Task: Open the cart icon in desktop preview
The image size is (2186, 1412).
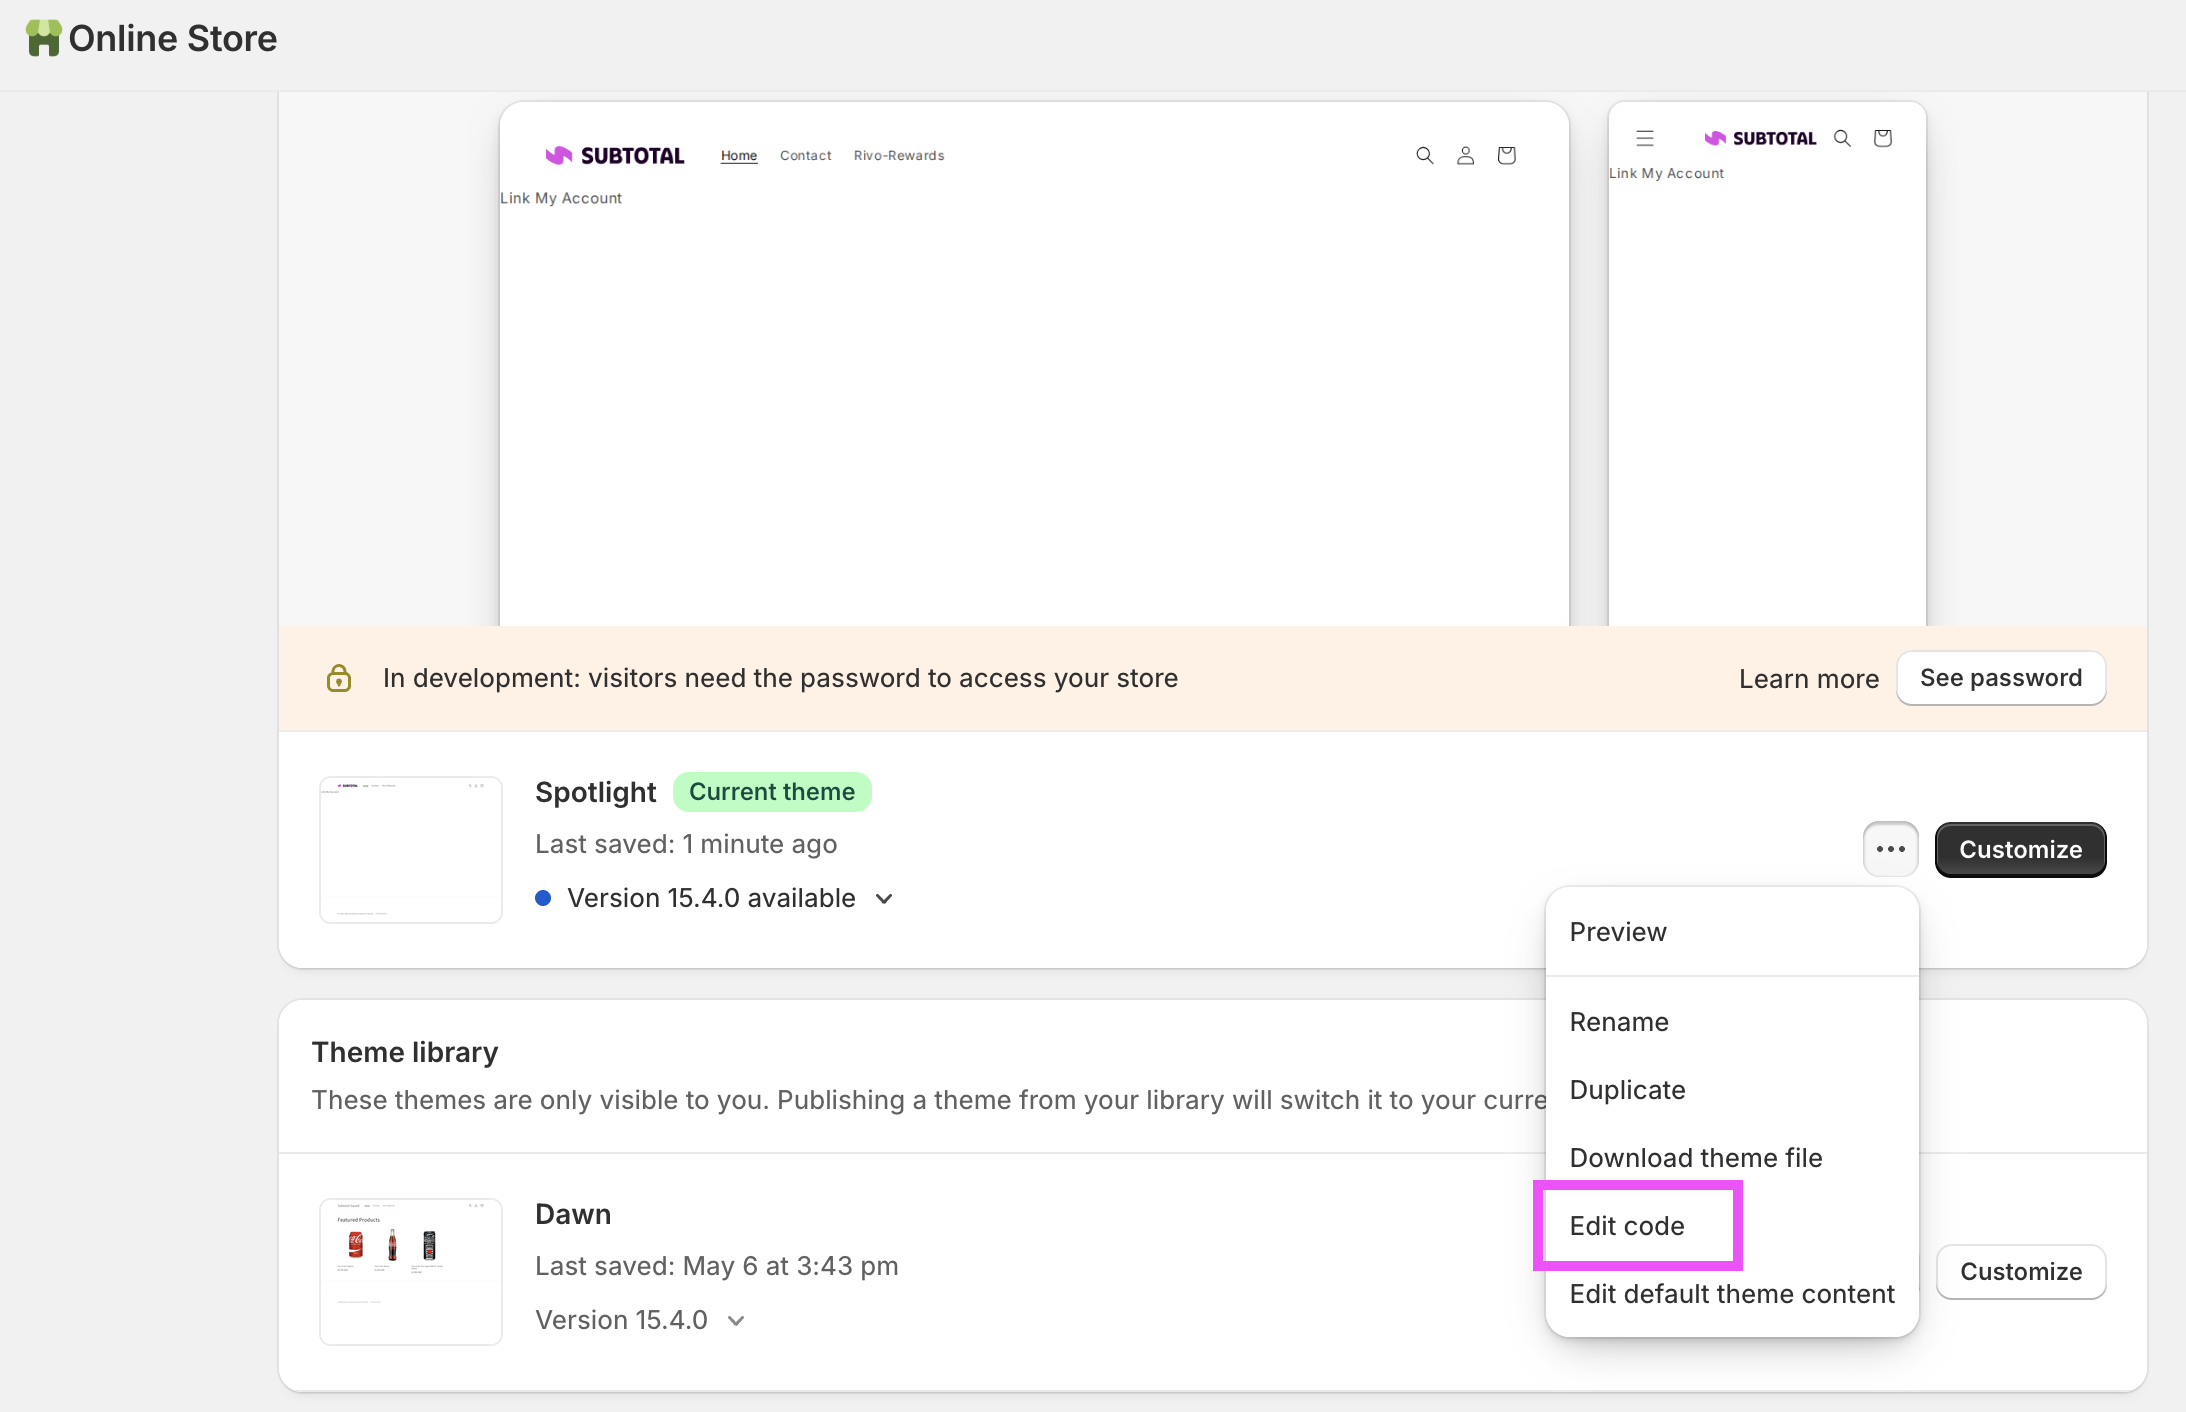Action: pos(1506,155)
